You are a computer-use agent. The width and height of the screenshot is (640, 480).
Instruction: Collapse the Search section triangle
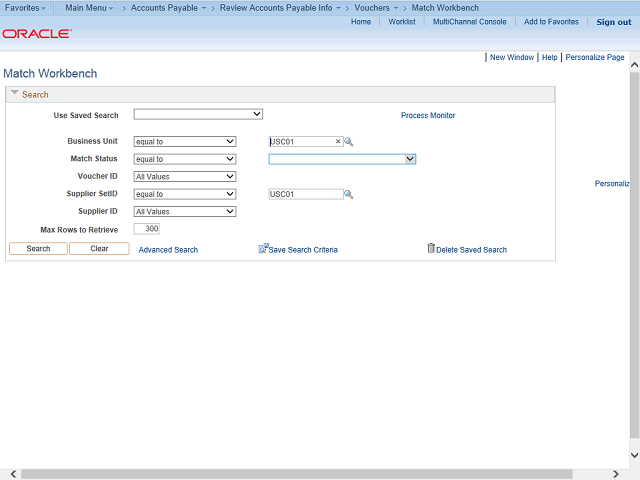coord(15,93)
